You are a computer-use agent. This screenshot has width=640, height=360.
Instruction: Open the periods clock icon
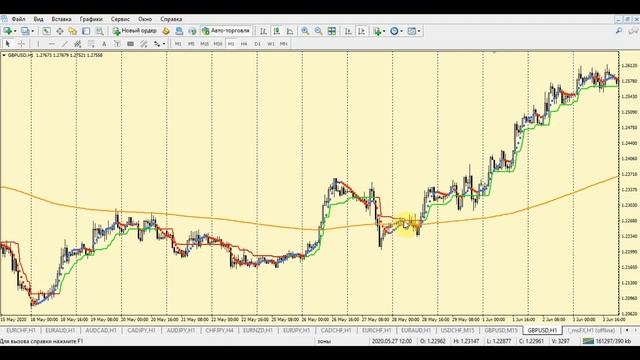394,31
